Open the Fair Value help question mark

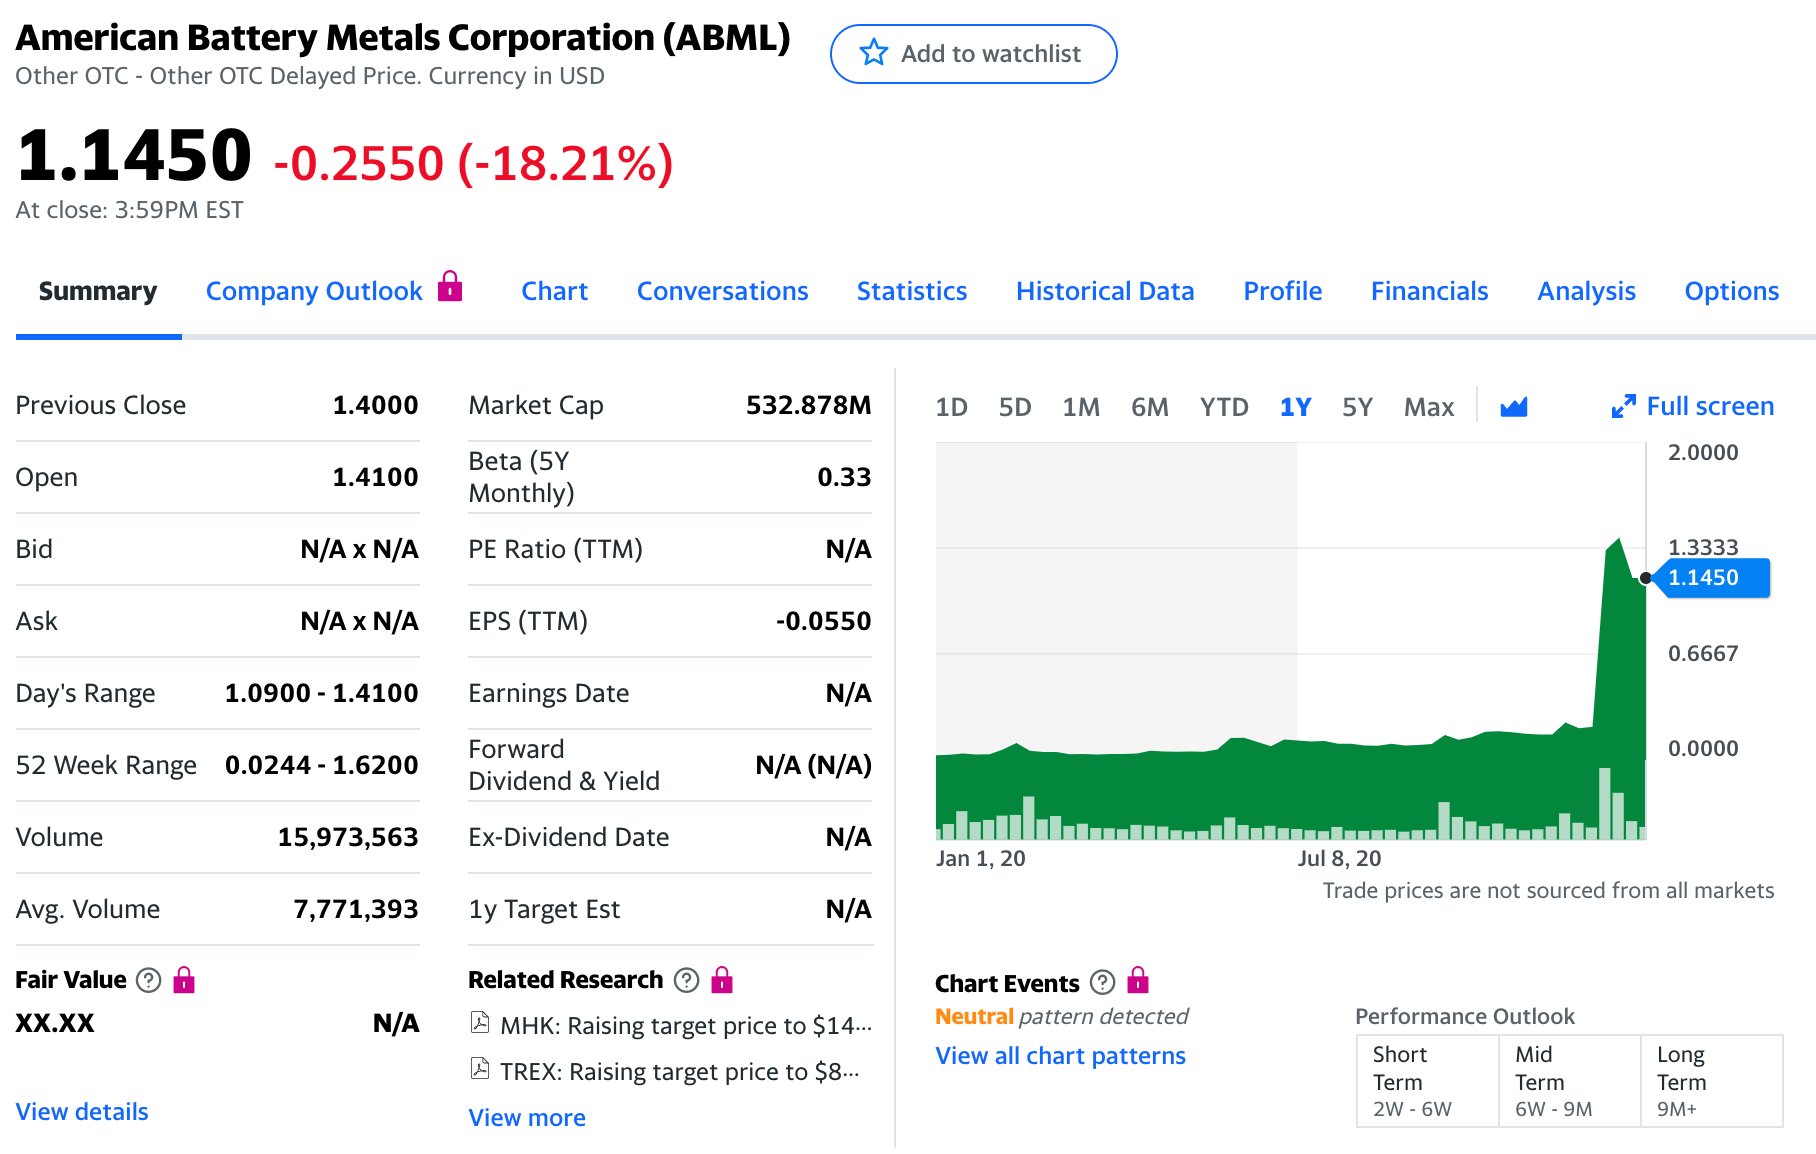148,980
